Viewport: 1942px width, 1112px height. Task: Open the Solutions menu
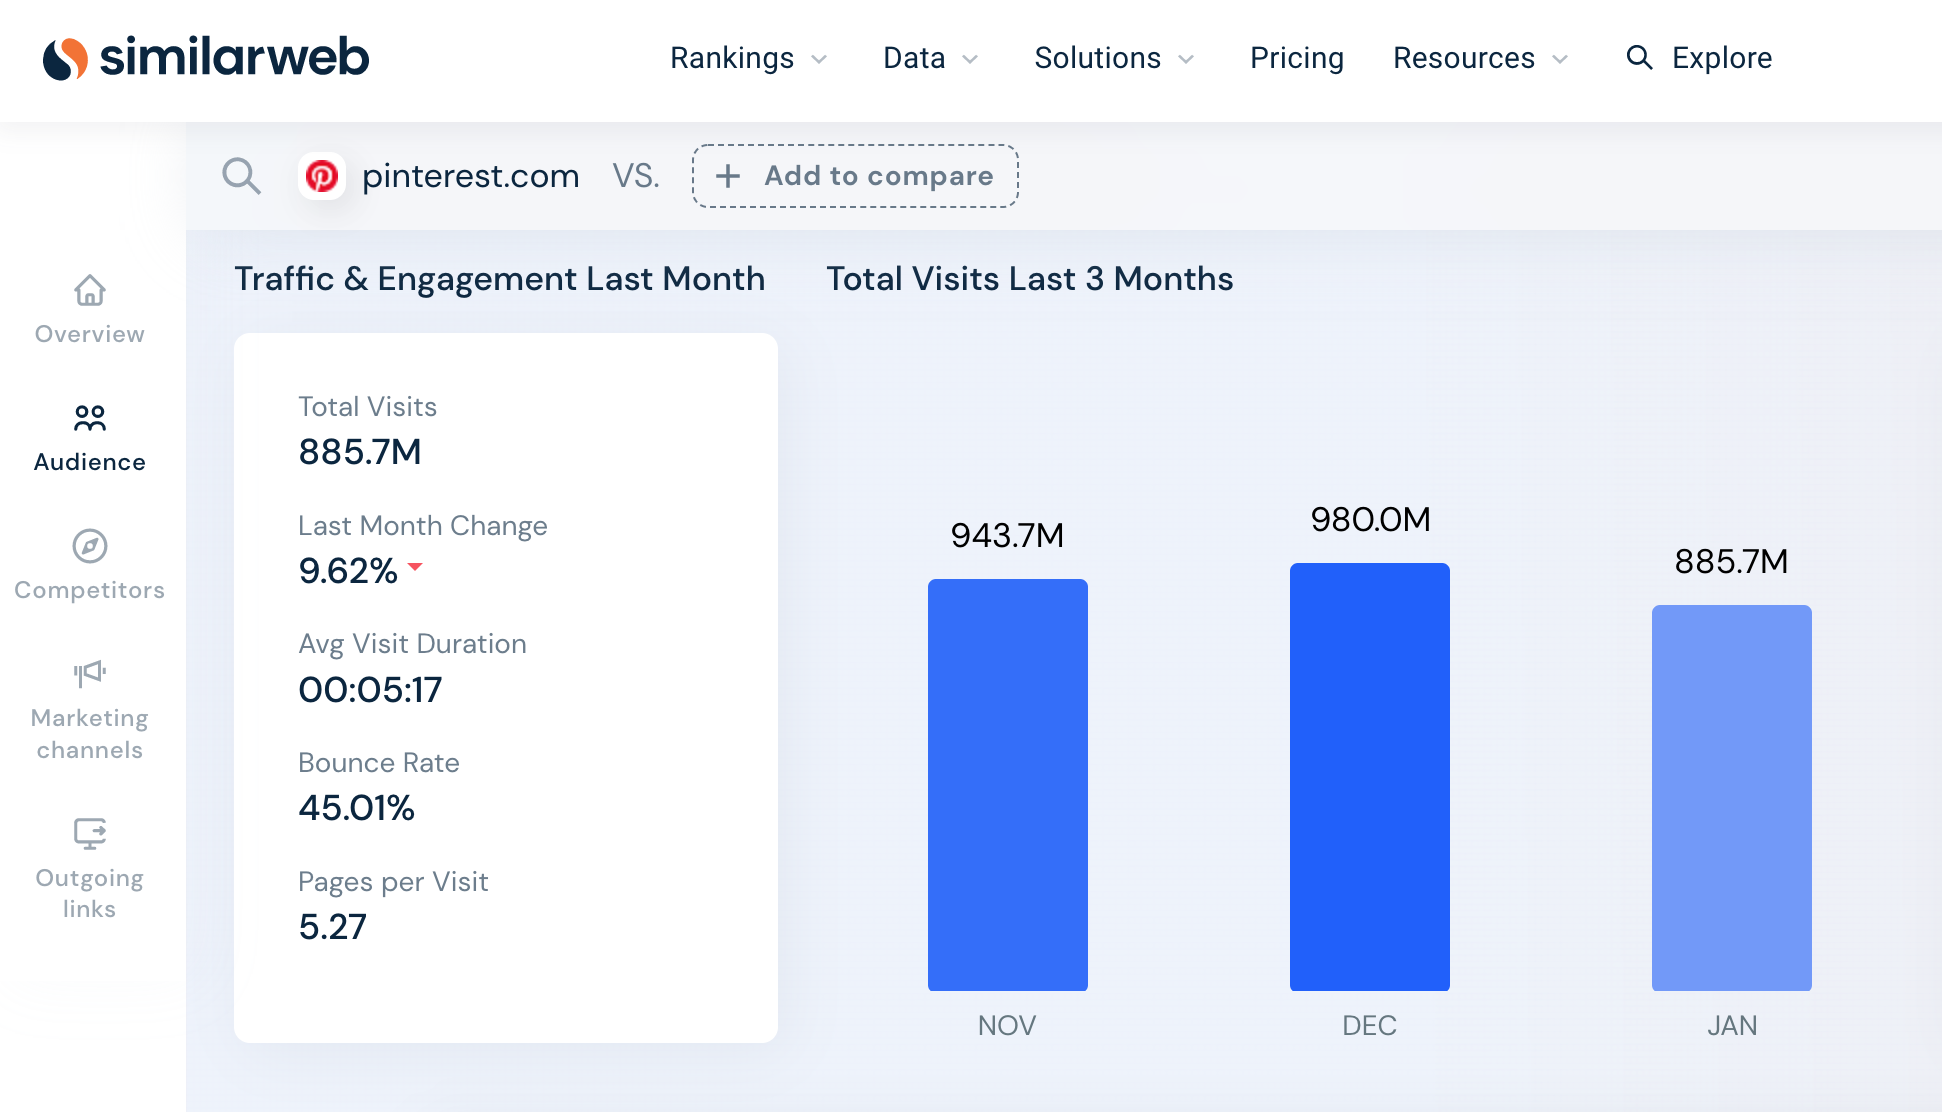(1115, 58)
